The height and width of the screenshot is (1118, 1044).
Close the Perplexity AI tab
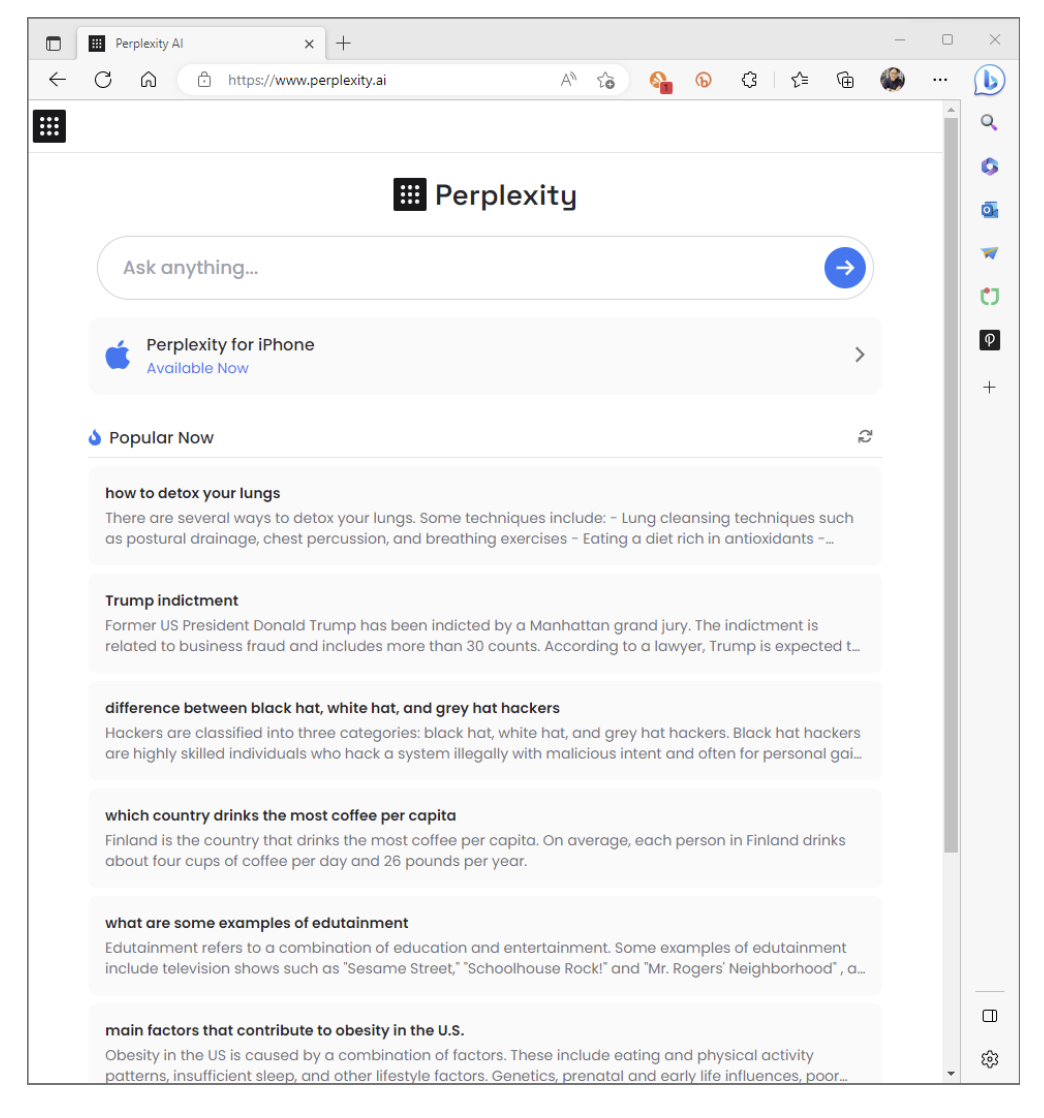click(x=309, y=44)
